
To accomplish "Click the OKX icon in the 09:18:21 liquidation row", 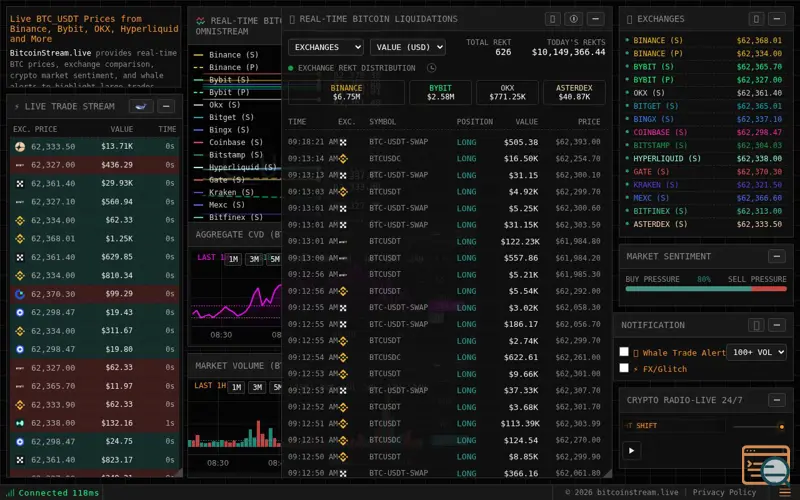I will [x=343, y=142].
